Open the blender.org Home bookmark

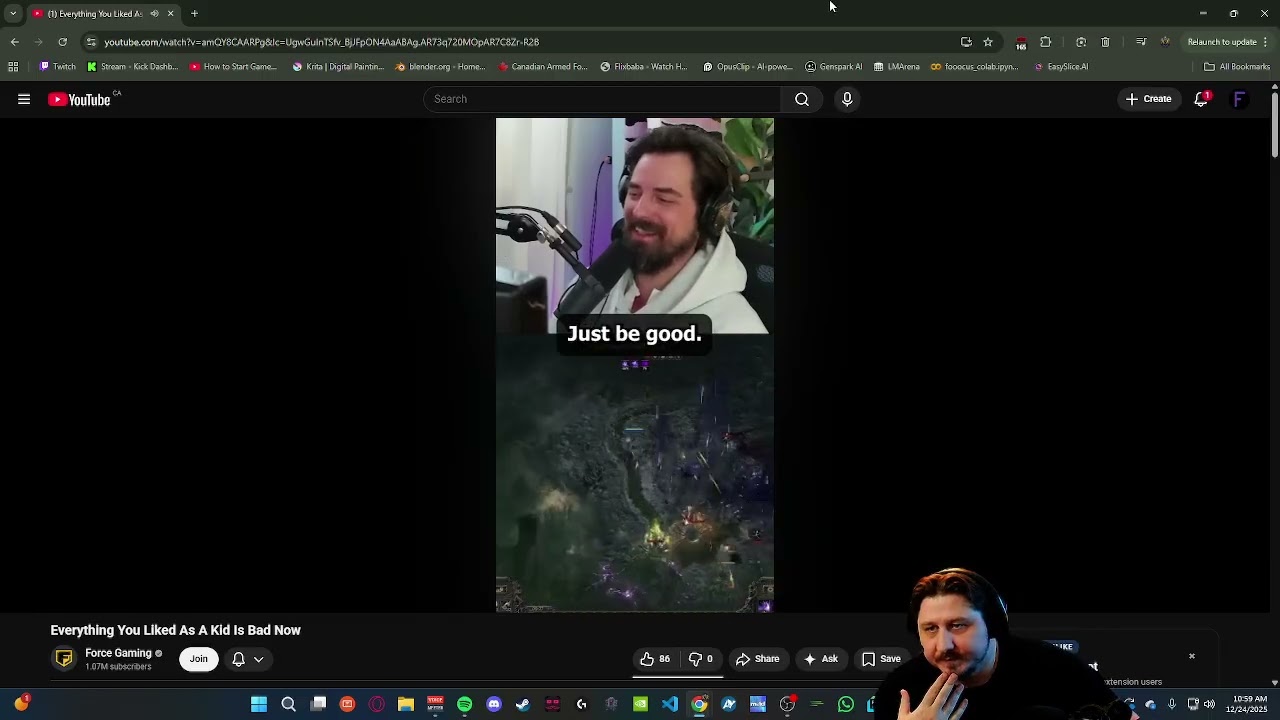point(440,67)
